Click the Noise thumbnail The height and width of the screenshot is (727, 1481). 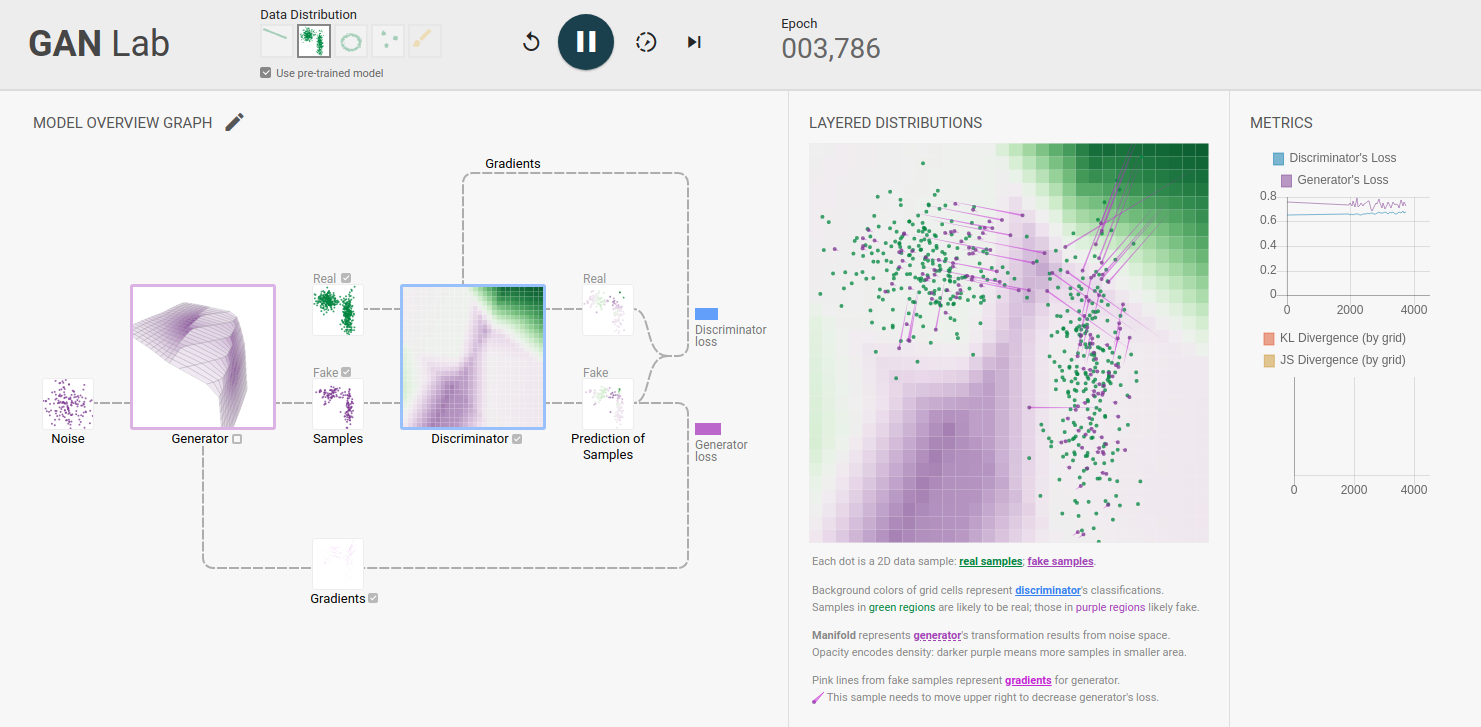click(68, 404)
